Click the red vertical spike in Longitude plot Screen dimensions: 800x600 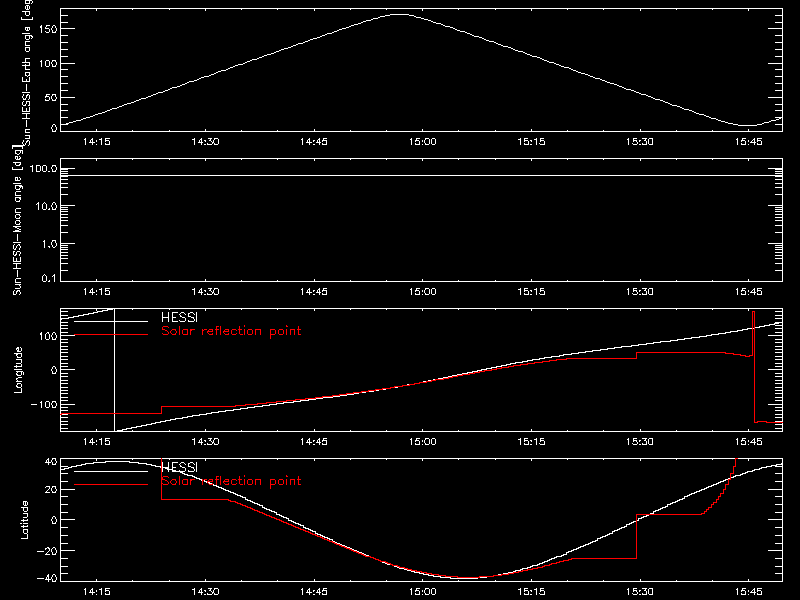tap(754, 366)
